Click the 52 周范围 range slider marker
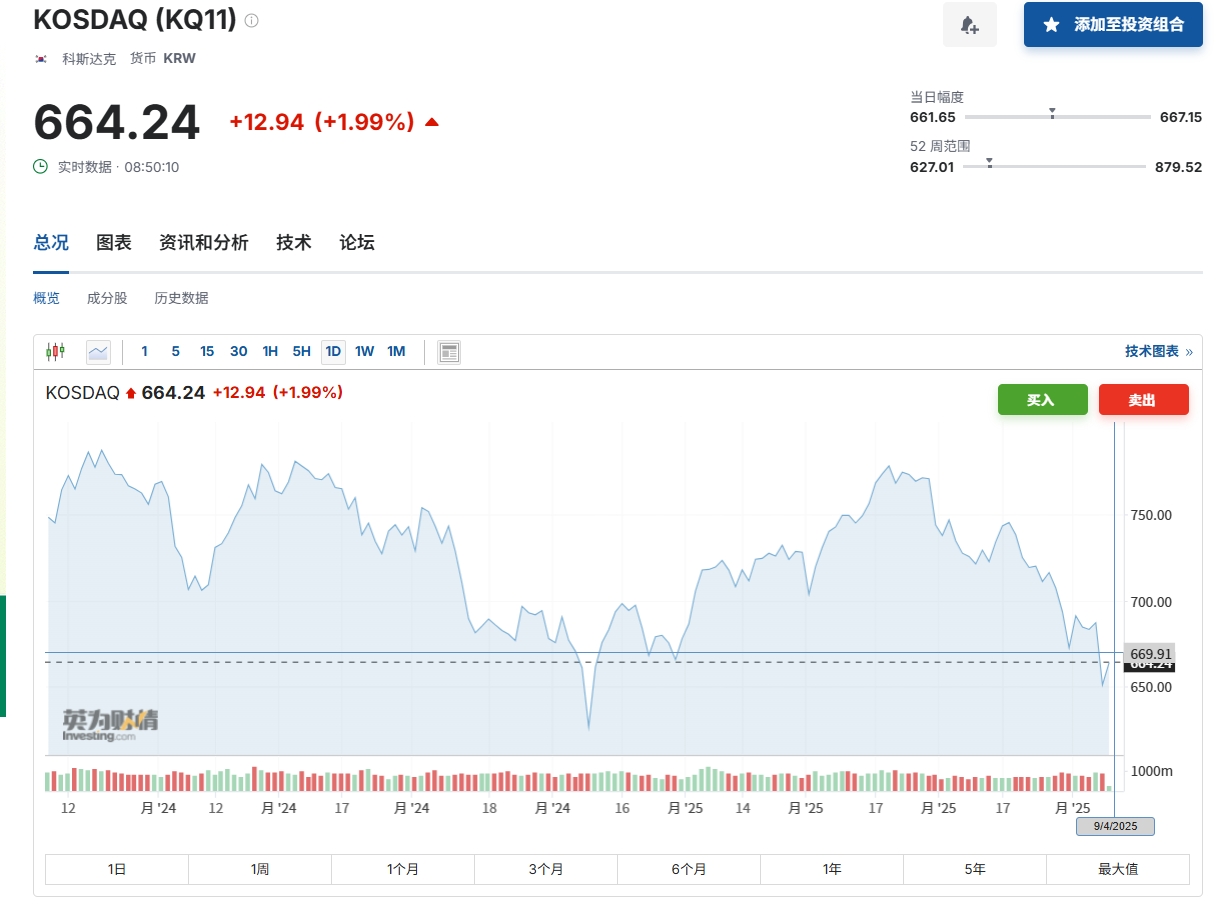This screenshot has width=1228, height=909. coord(989,162)
